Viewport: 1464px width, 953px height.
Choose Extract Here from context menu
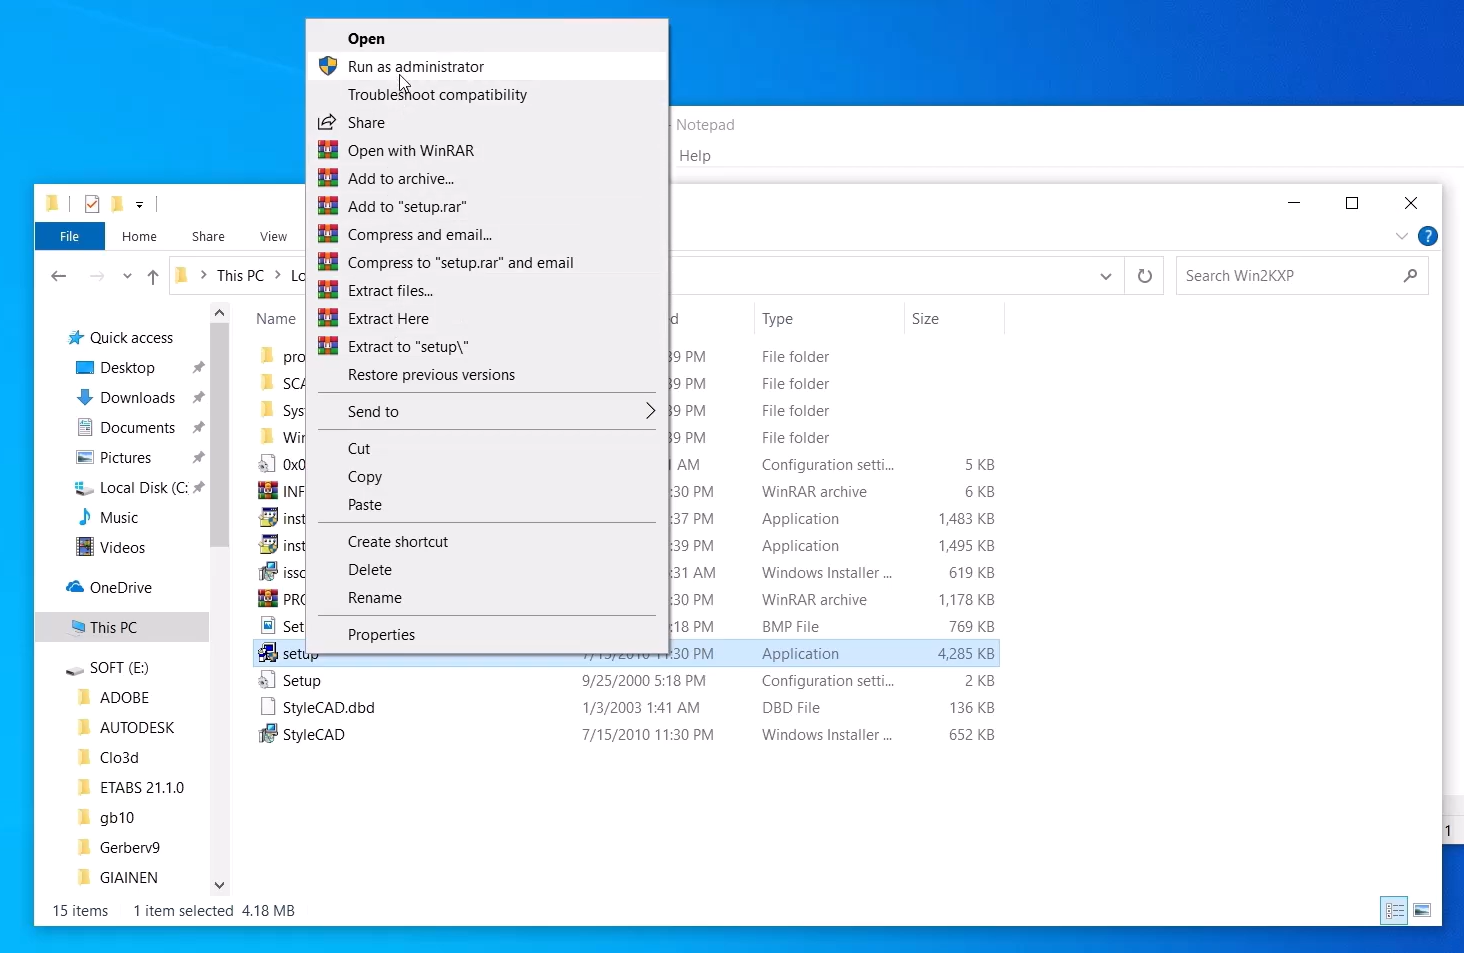tap(388, 318)
